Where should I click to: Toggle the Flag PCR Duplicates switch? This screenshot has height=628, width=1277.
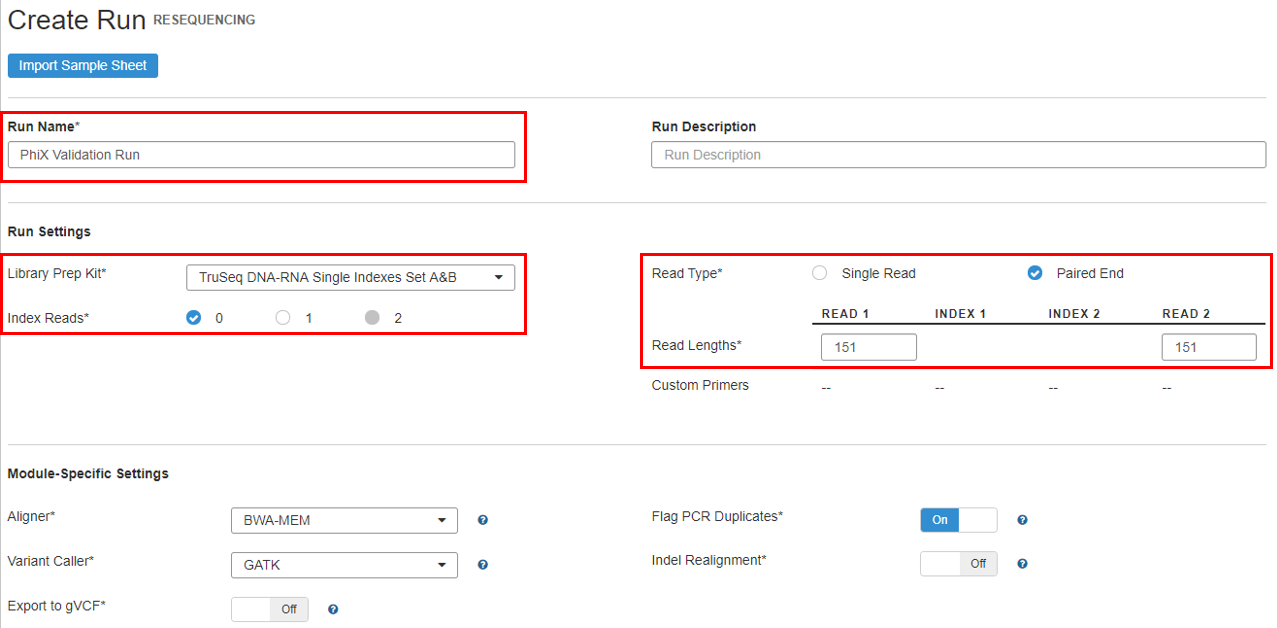point(958,520)
